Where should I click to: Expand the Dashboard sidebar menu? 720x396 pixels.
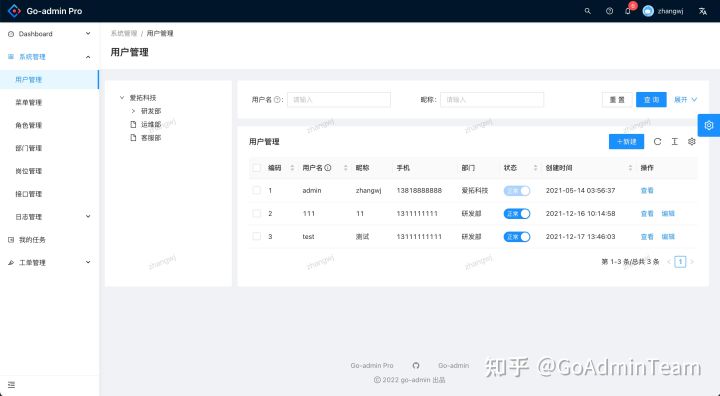(49, 34)
